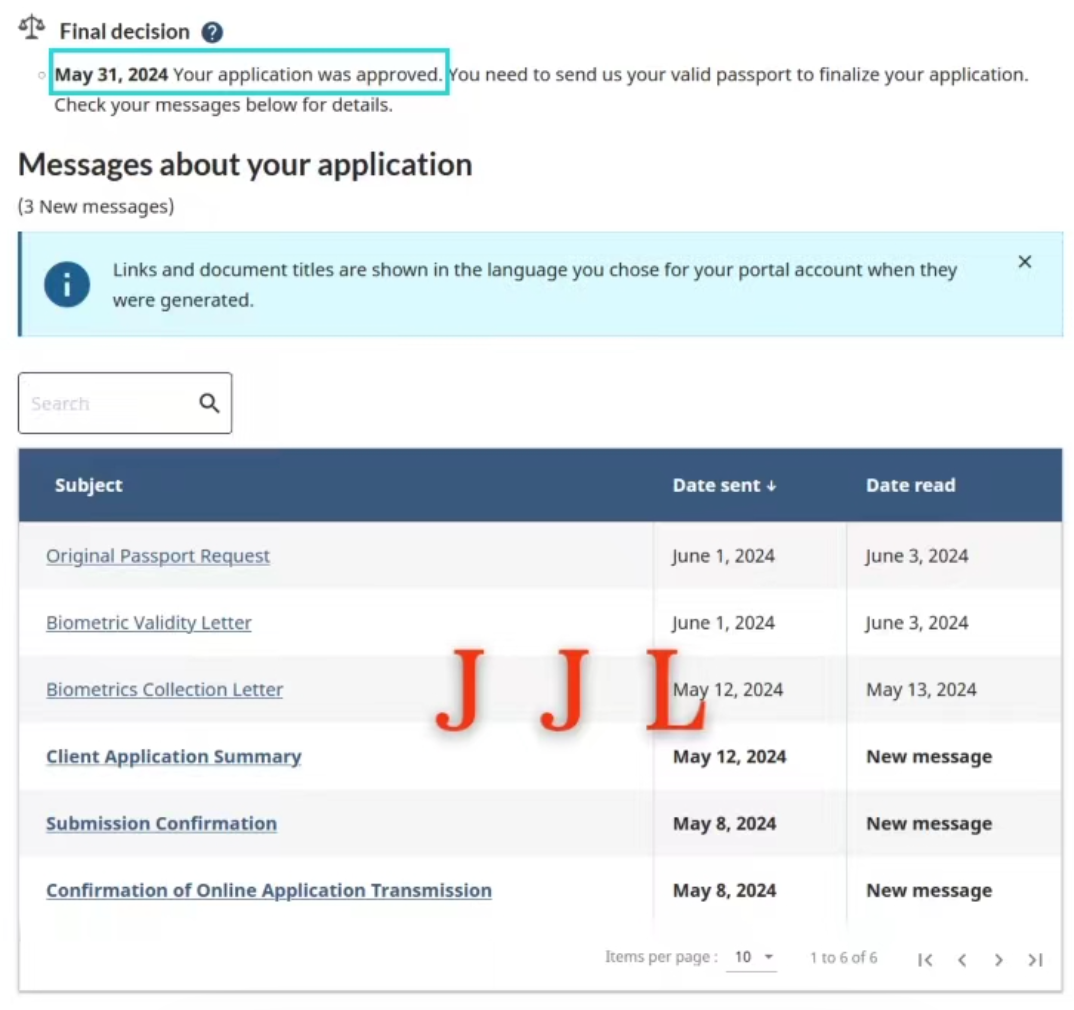Click the scales icon next to Final decision
This screenshot has width=1074, height=1010.
[x=32, y=29]
